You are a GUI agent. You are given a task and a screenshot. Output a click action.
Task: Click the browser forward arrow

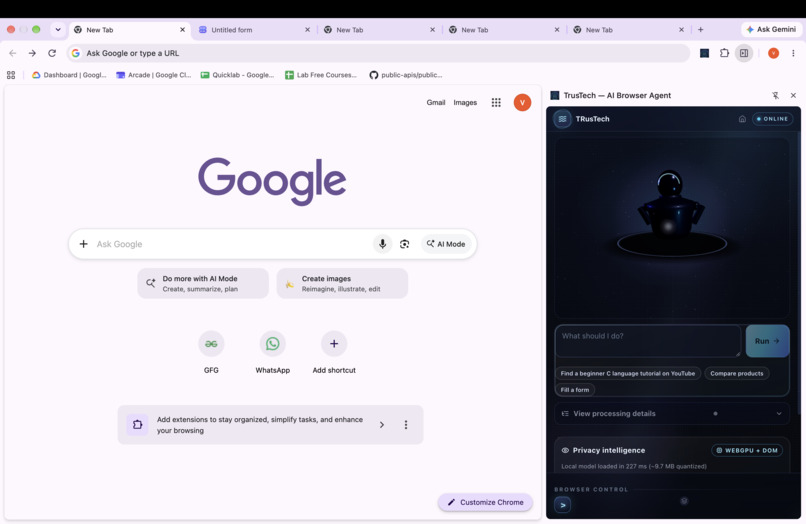click(32, 53)
